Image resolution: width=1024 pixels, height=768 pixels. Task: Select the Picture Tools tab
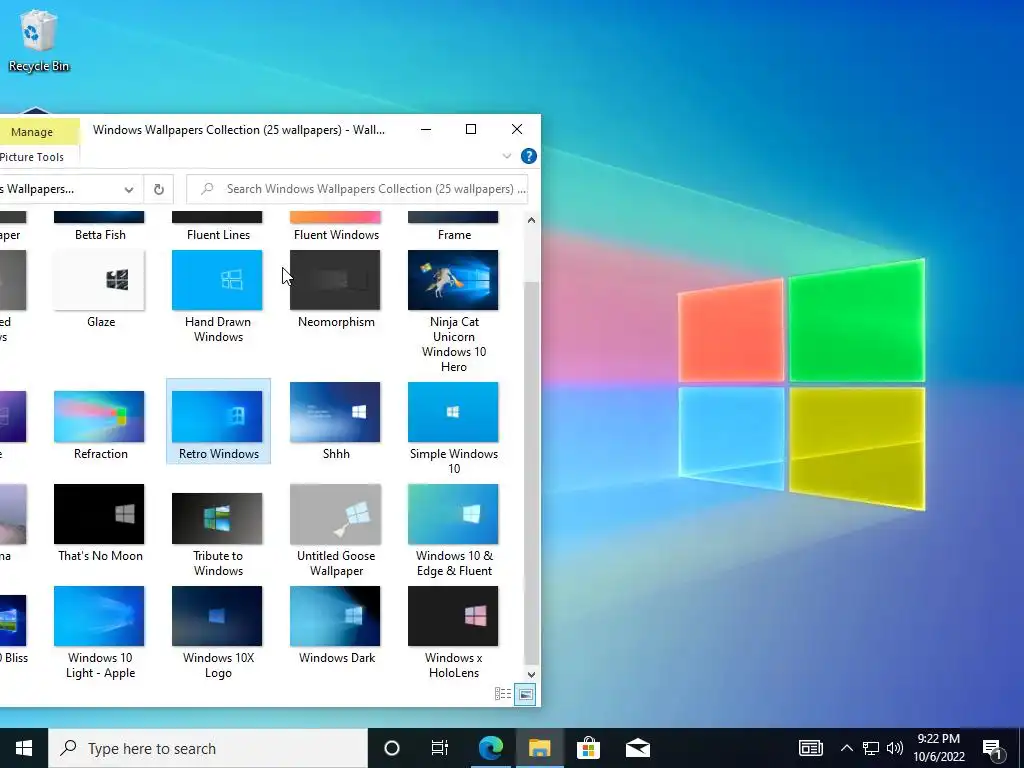pos(32,157)
